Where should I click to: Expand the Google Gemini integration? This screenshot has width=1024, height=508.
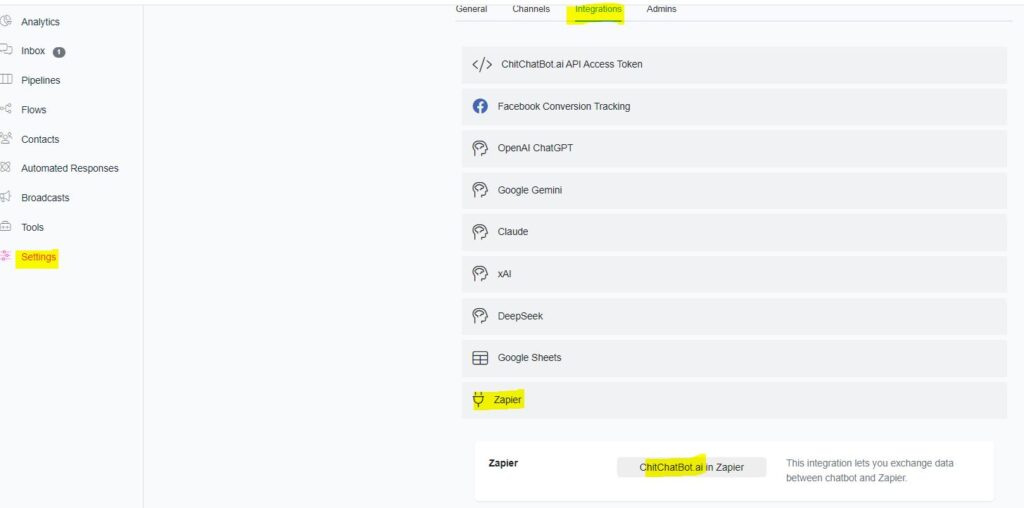734,190
